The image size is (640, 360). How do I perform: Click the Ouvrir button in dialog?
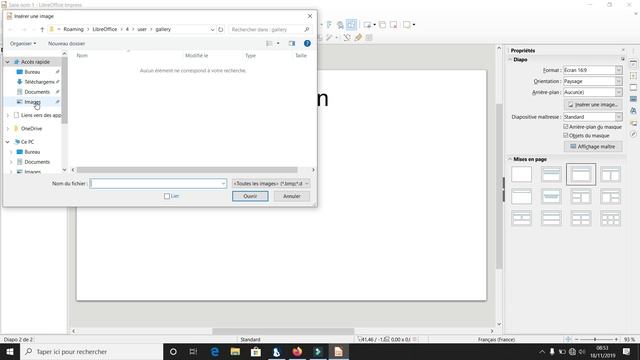point(250,196)
